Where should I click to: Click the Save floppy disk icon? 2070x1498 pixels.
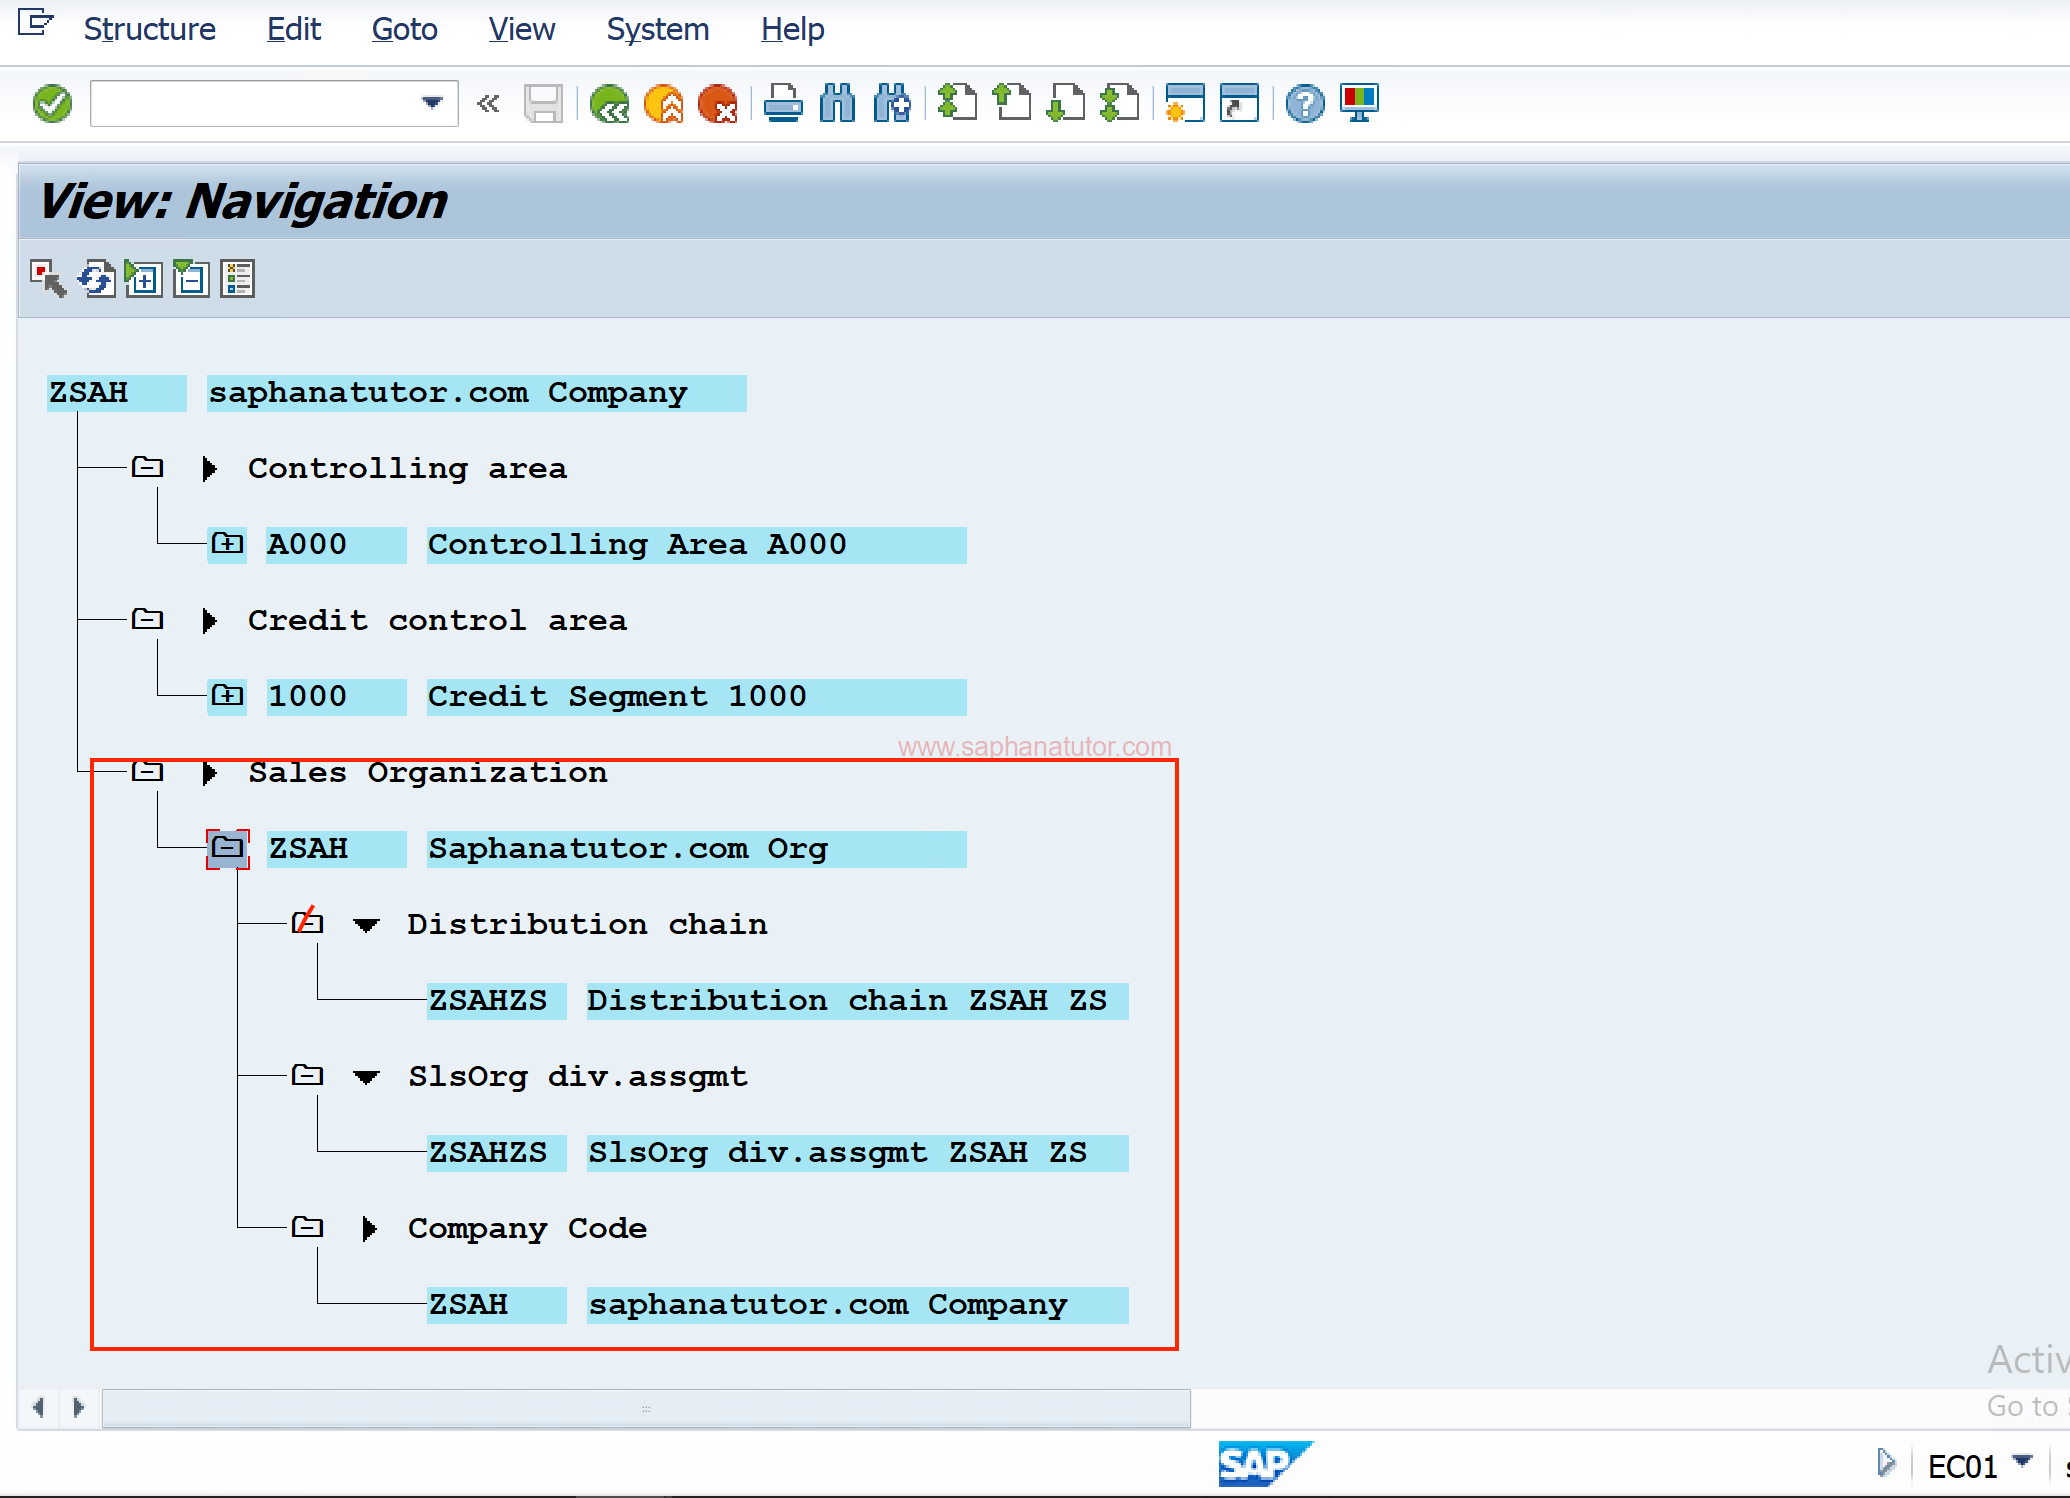pos(543,103)
